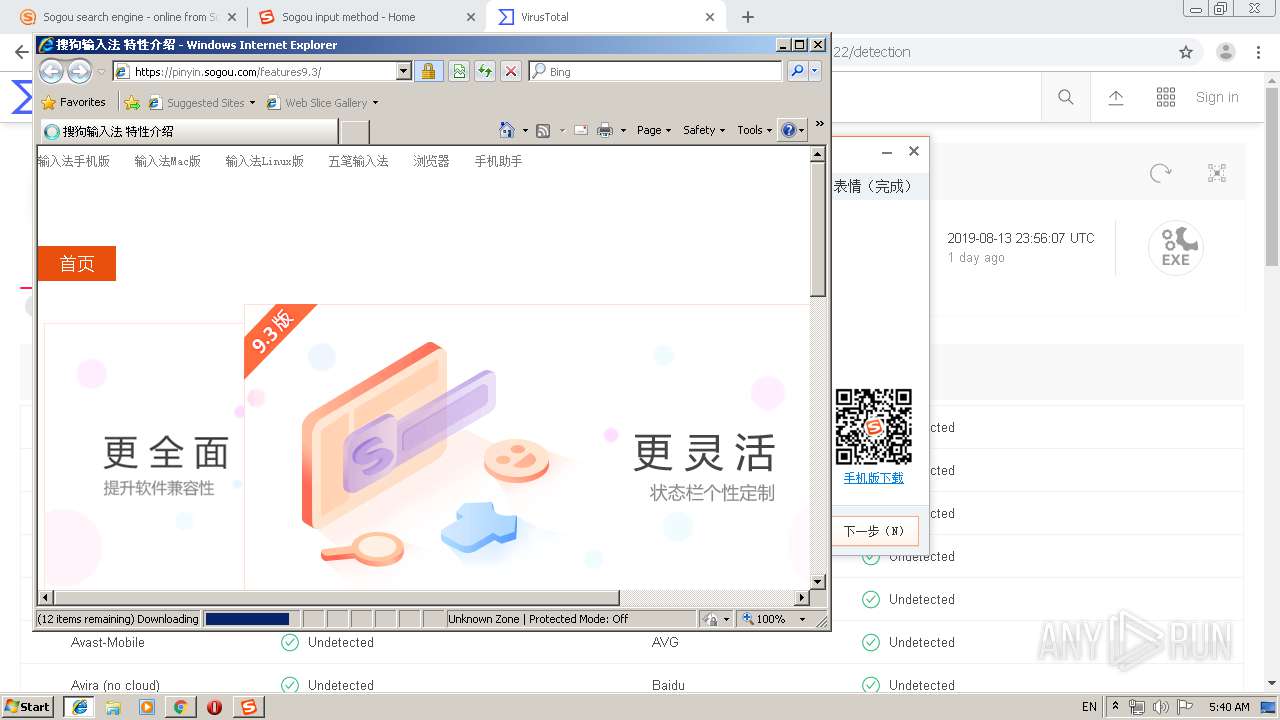Click the VirusTotal graph icon

1217,173
